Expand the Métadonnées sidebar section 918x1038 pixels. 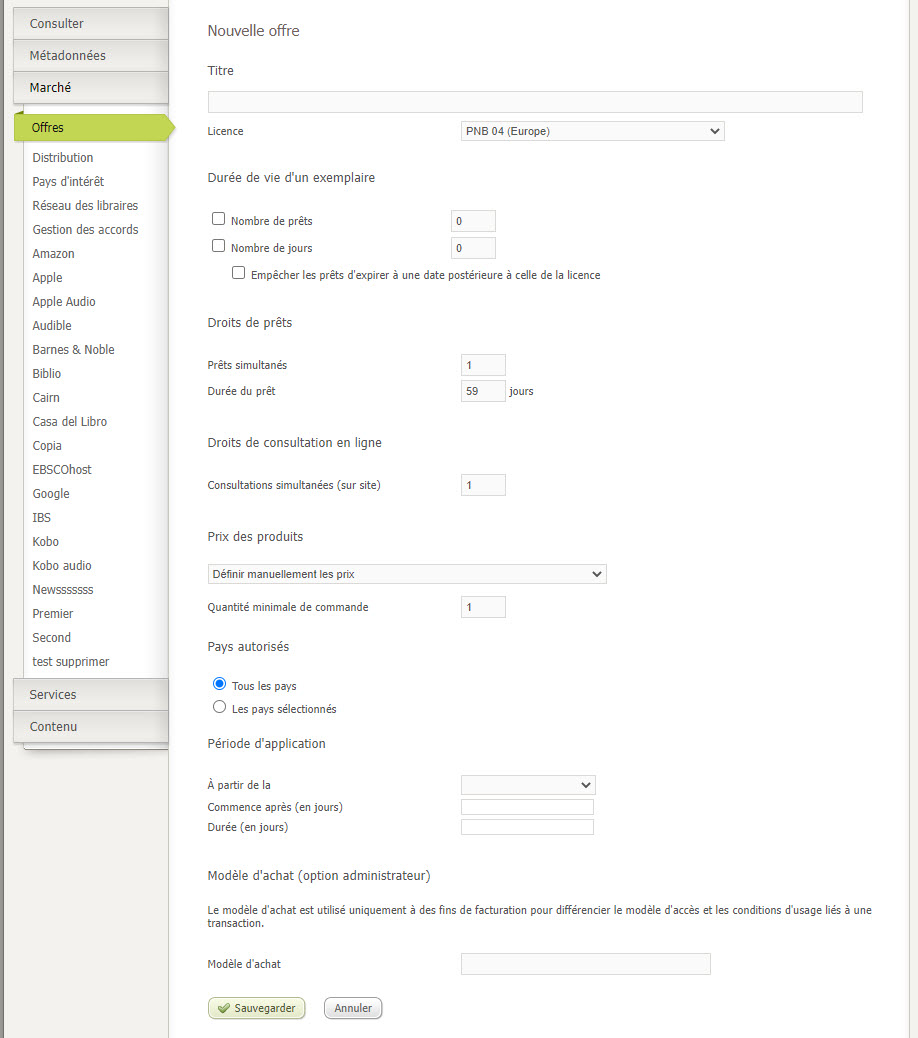tap(90, 55)
